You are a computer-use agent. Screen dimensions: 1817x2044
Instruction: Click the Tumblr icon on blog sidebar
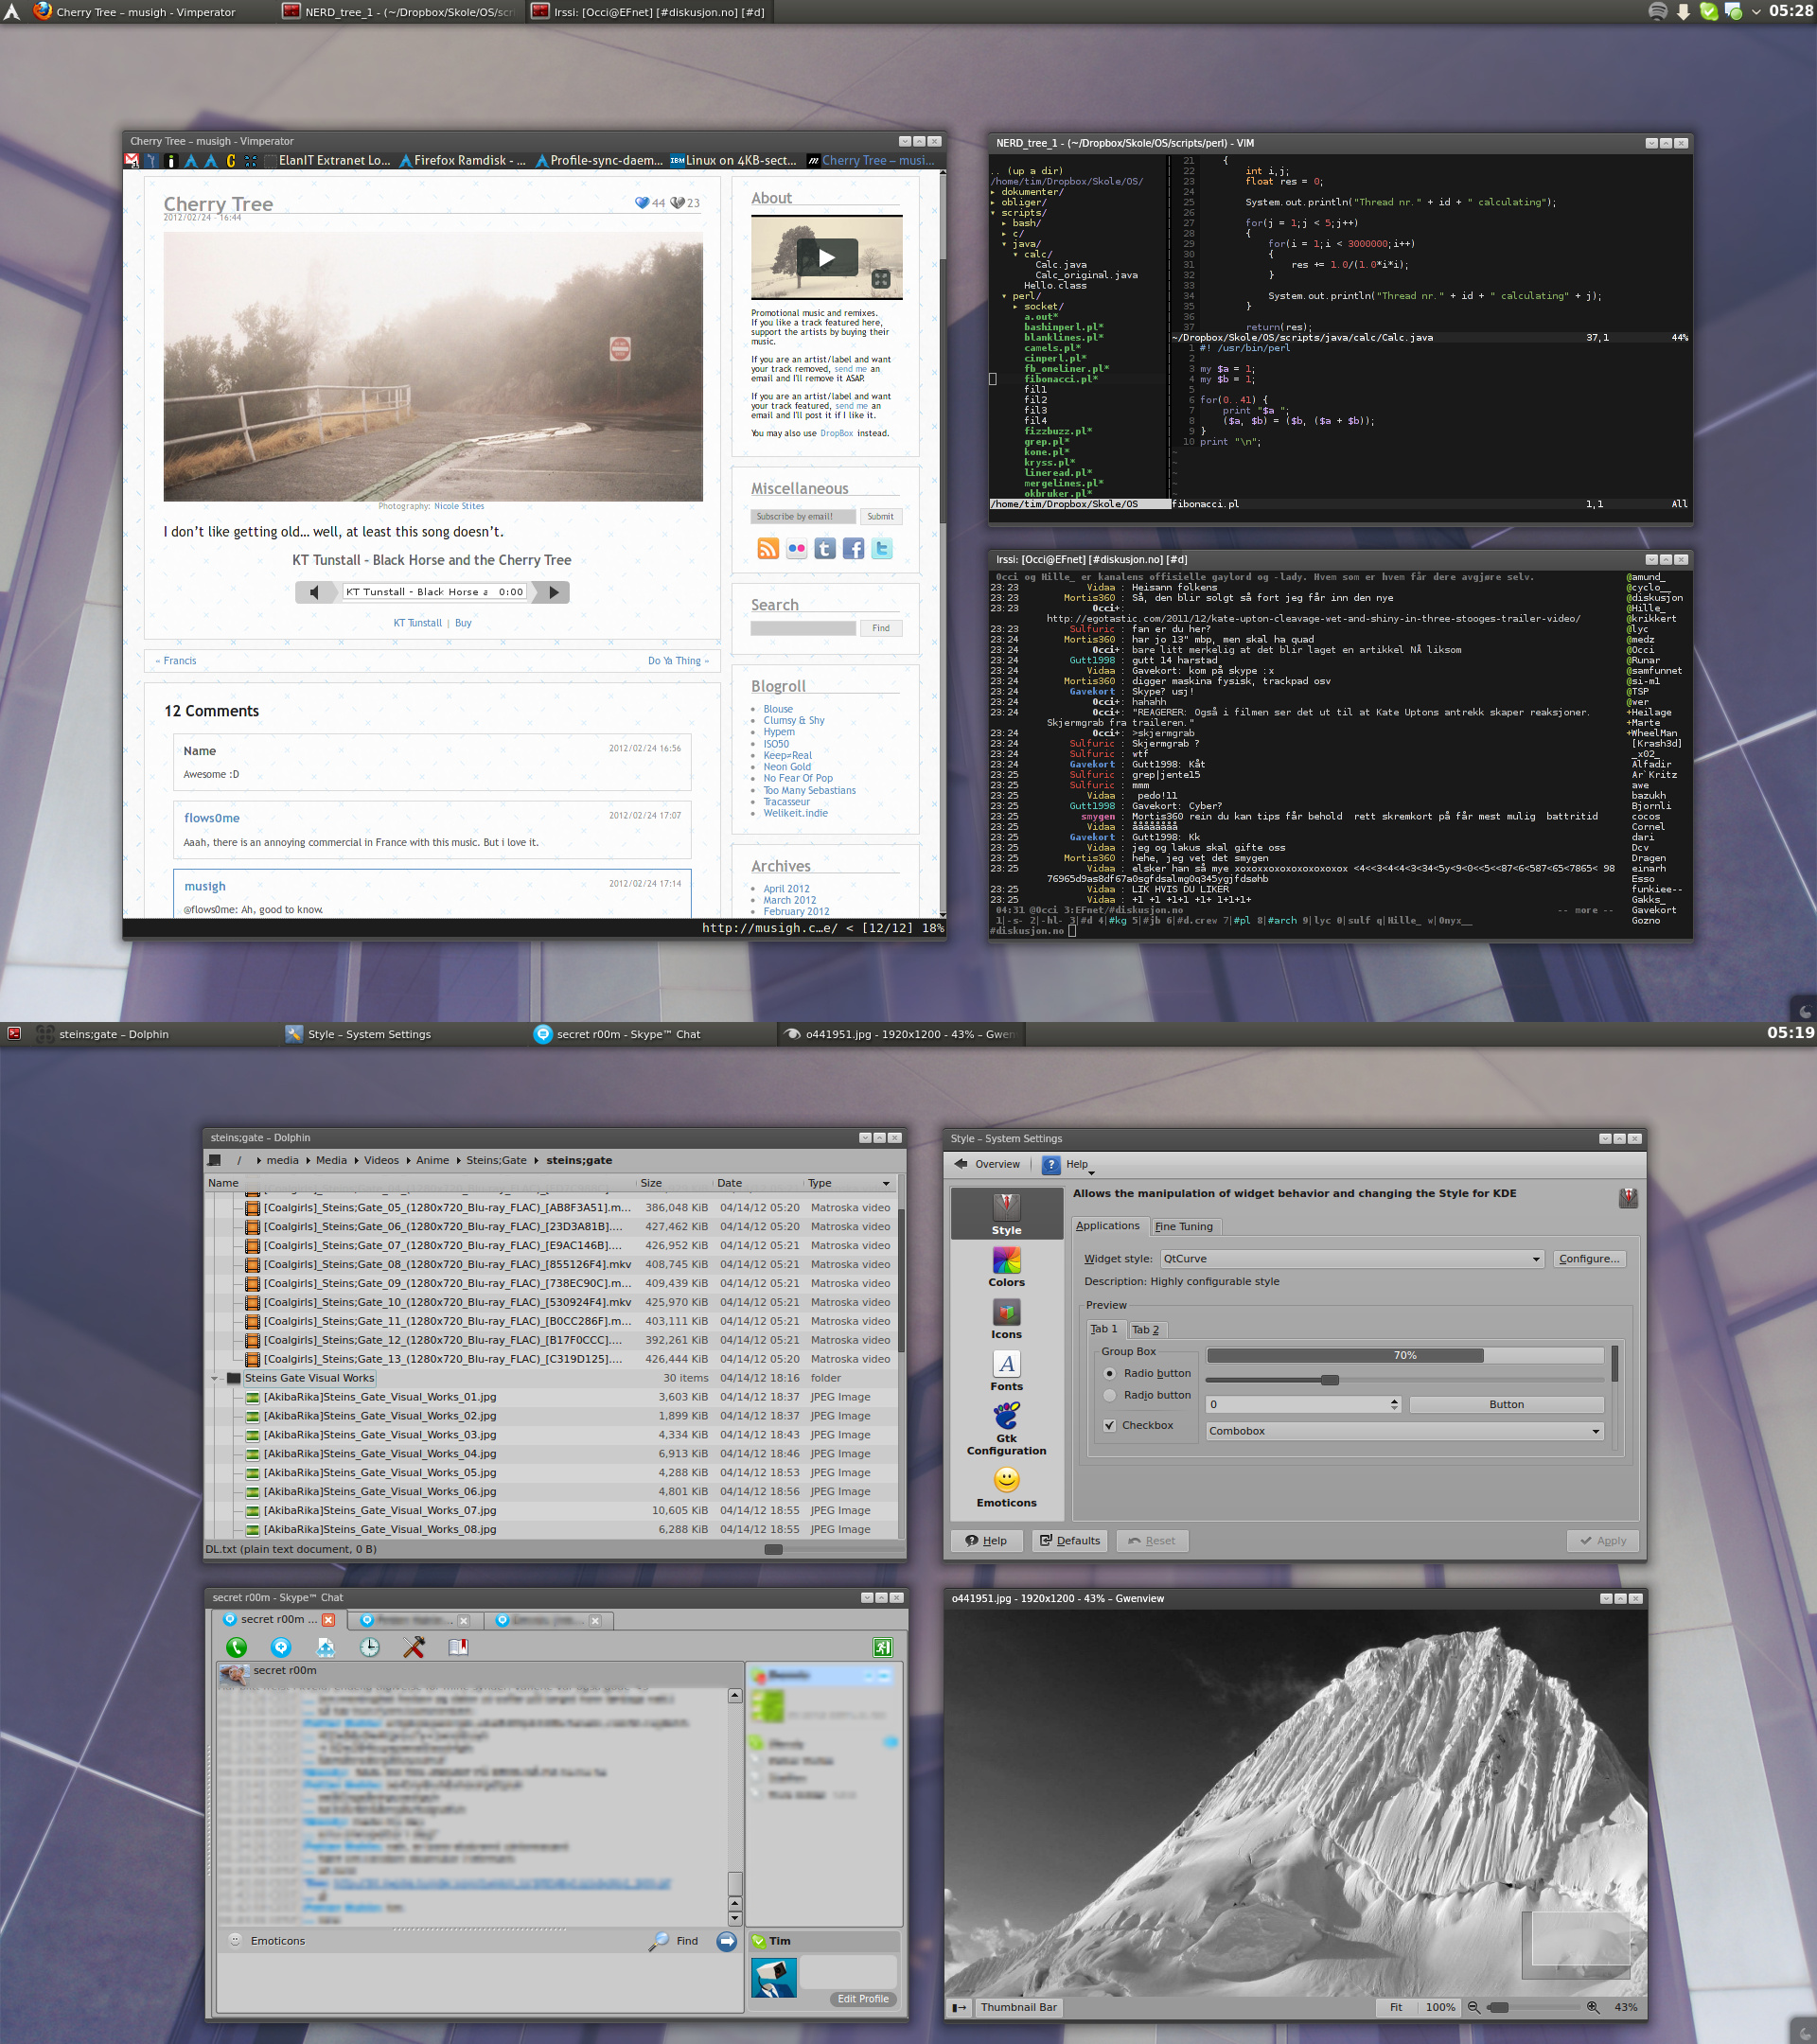pos(825,548)
